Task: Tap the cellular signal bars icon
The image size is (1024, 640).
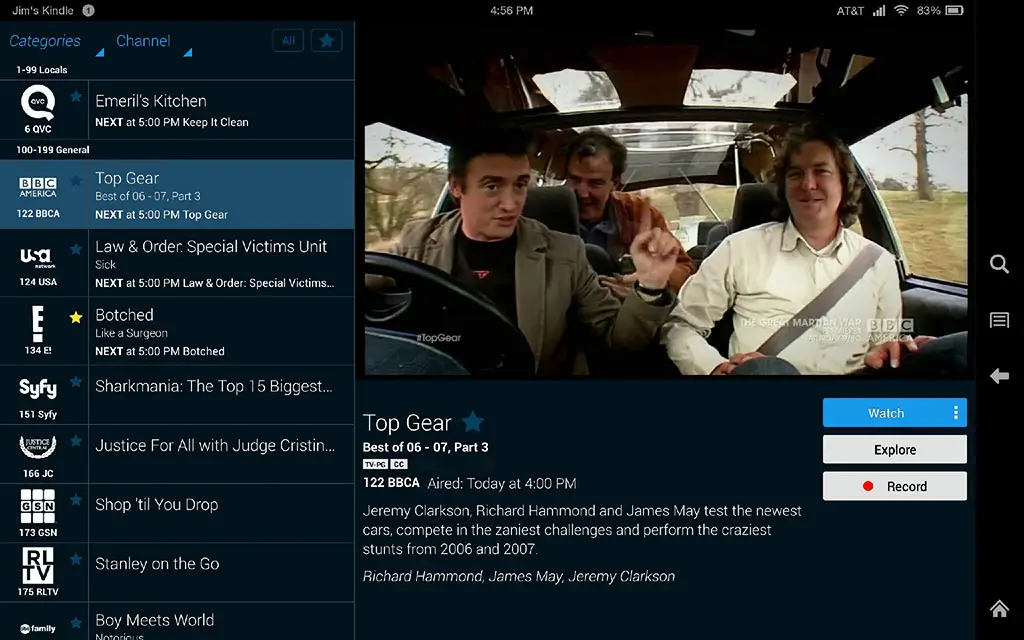Action: pyautogui.click(x=879, y=10)
